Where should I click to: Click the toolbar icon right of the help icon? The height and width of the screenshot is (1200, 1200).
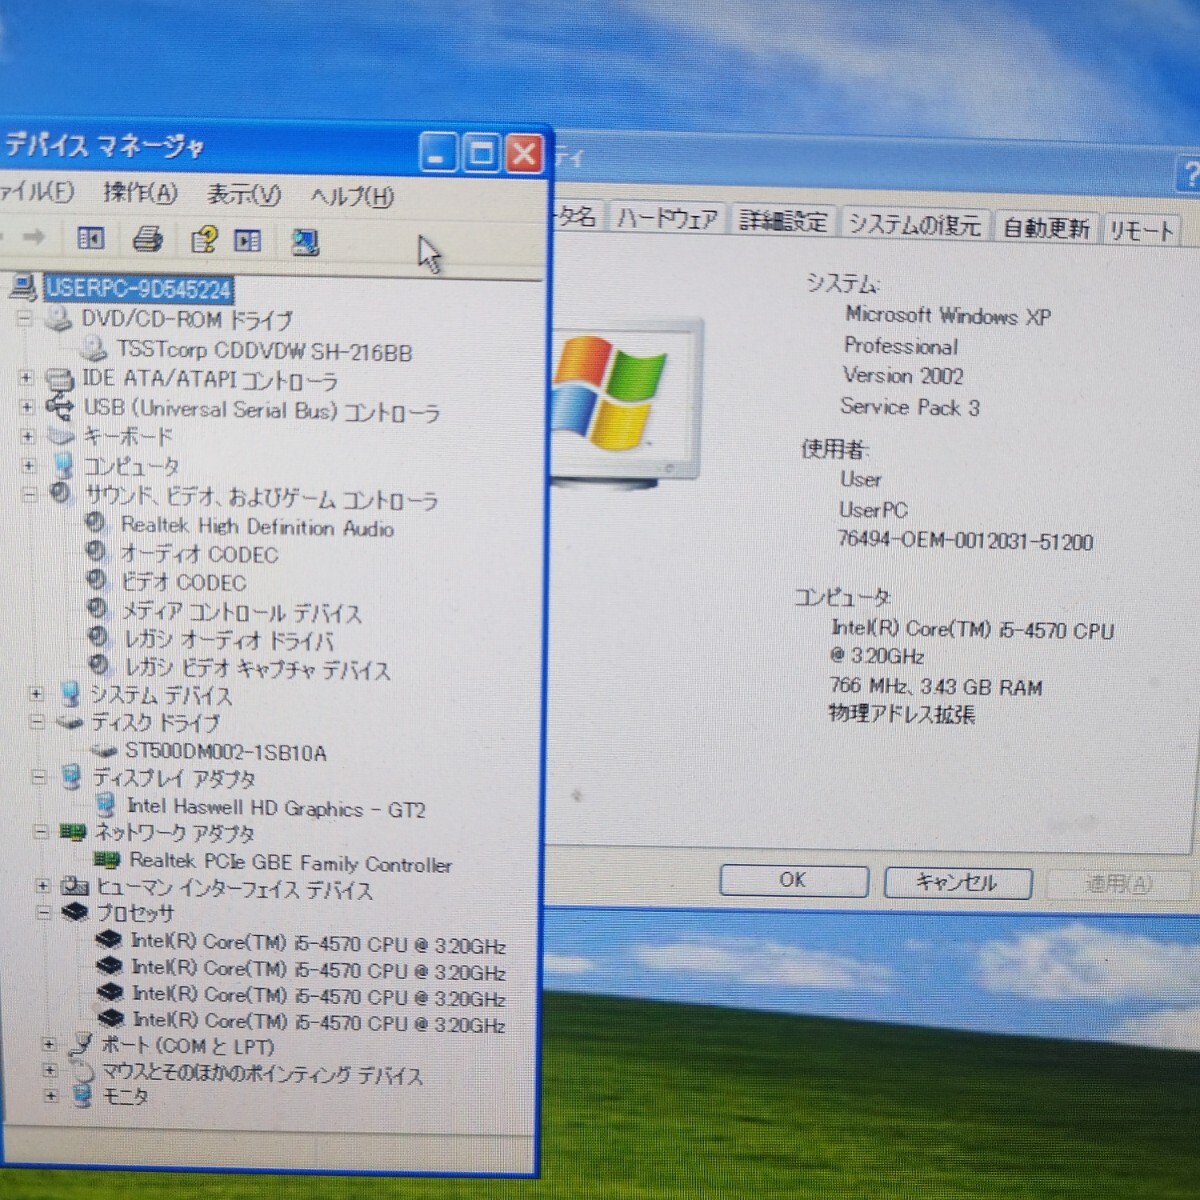pos(247,241)
